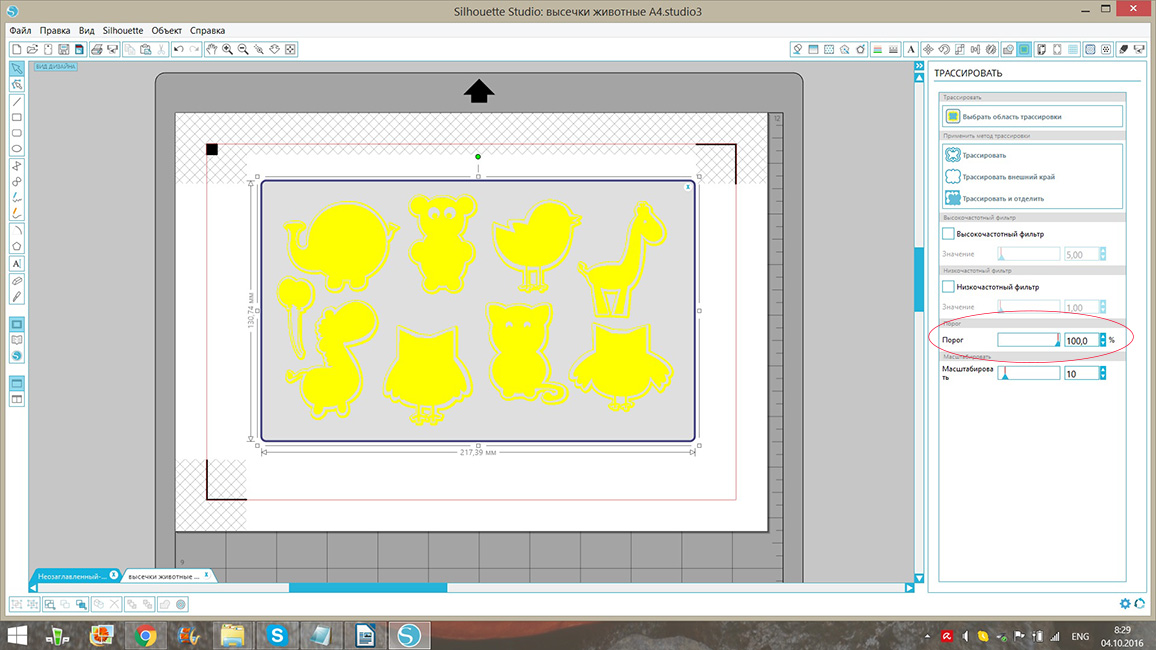Select the Eraser tool

point(17,280)
